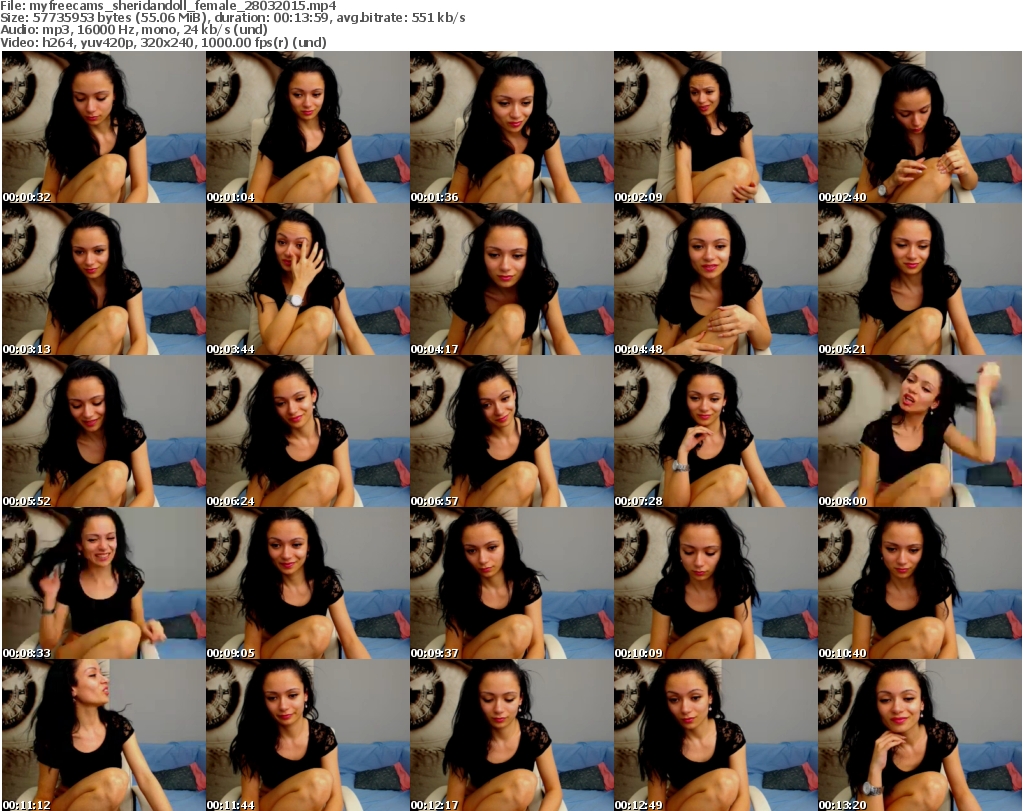Select the thumbnail at 00:04:48
Image resolution: width=1024 pixels, height=811 pixels.
tap(715, 279)
